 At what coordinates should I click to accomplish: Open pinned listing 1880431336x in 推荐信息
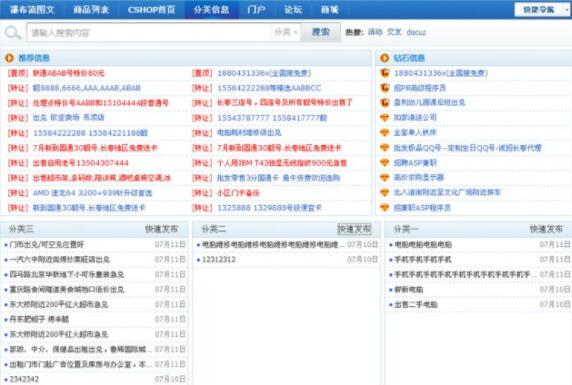264,73
